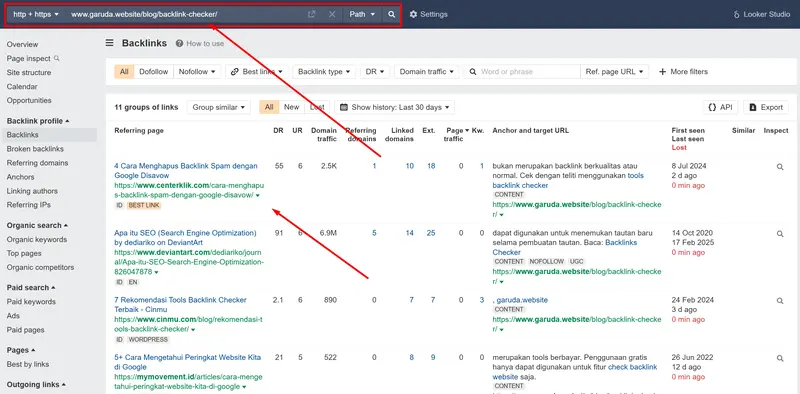Click the Word or phrase search field
Image resolution: width=800 pixels, height=394 pixels.
(x=522, y=71)
